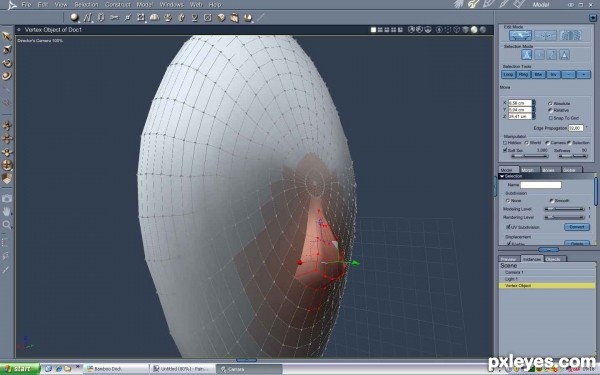Open the Construct menu
Image resolution: width=600 pixels, height=375 pixels.
[118, 5]
